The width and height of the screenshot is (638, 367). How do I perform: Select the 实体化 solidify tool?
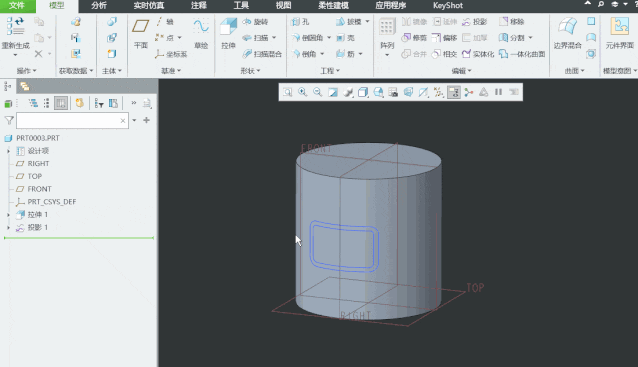(x=478, y=54)
